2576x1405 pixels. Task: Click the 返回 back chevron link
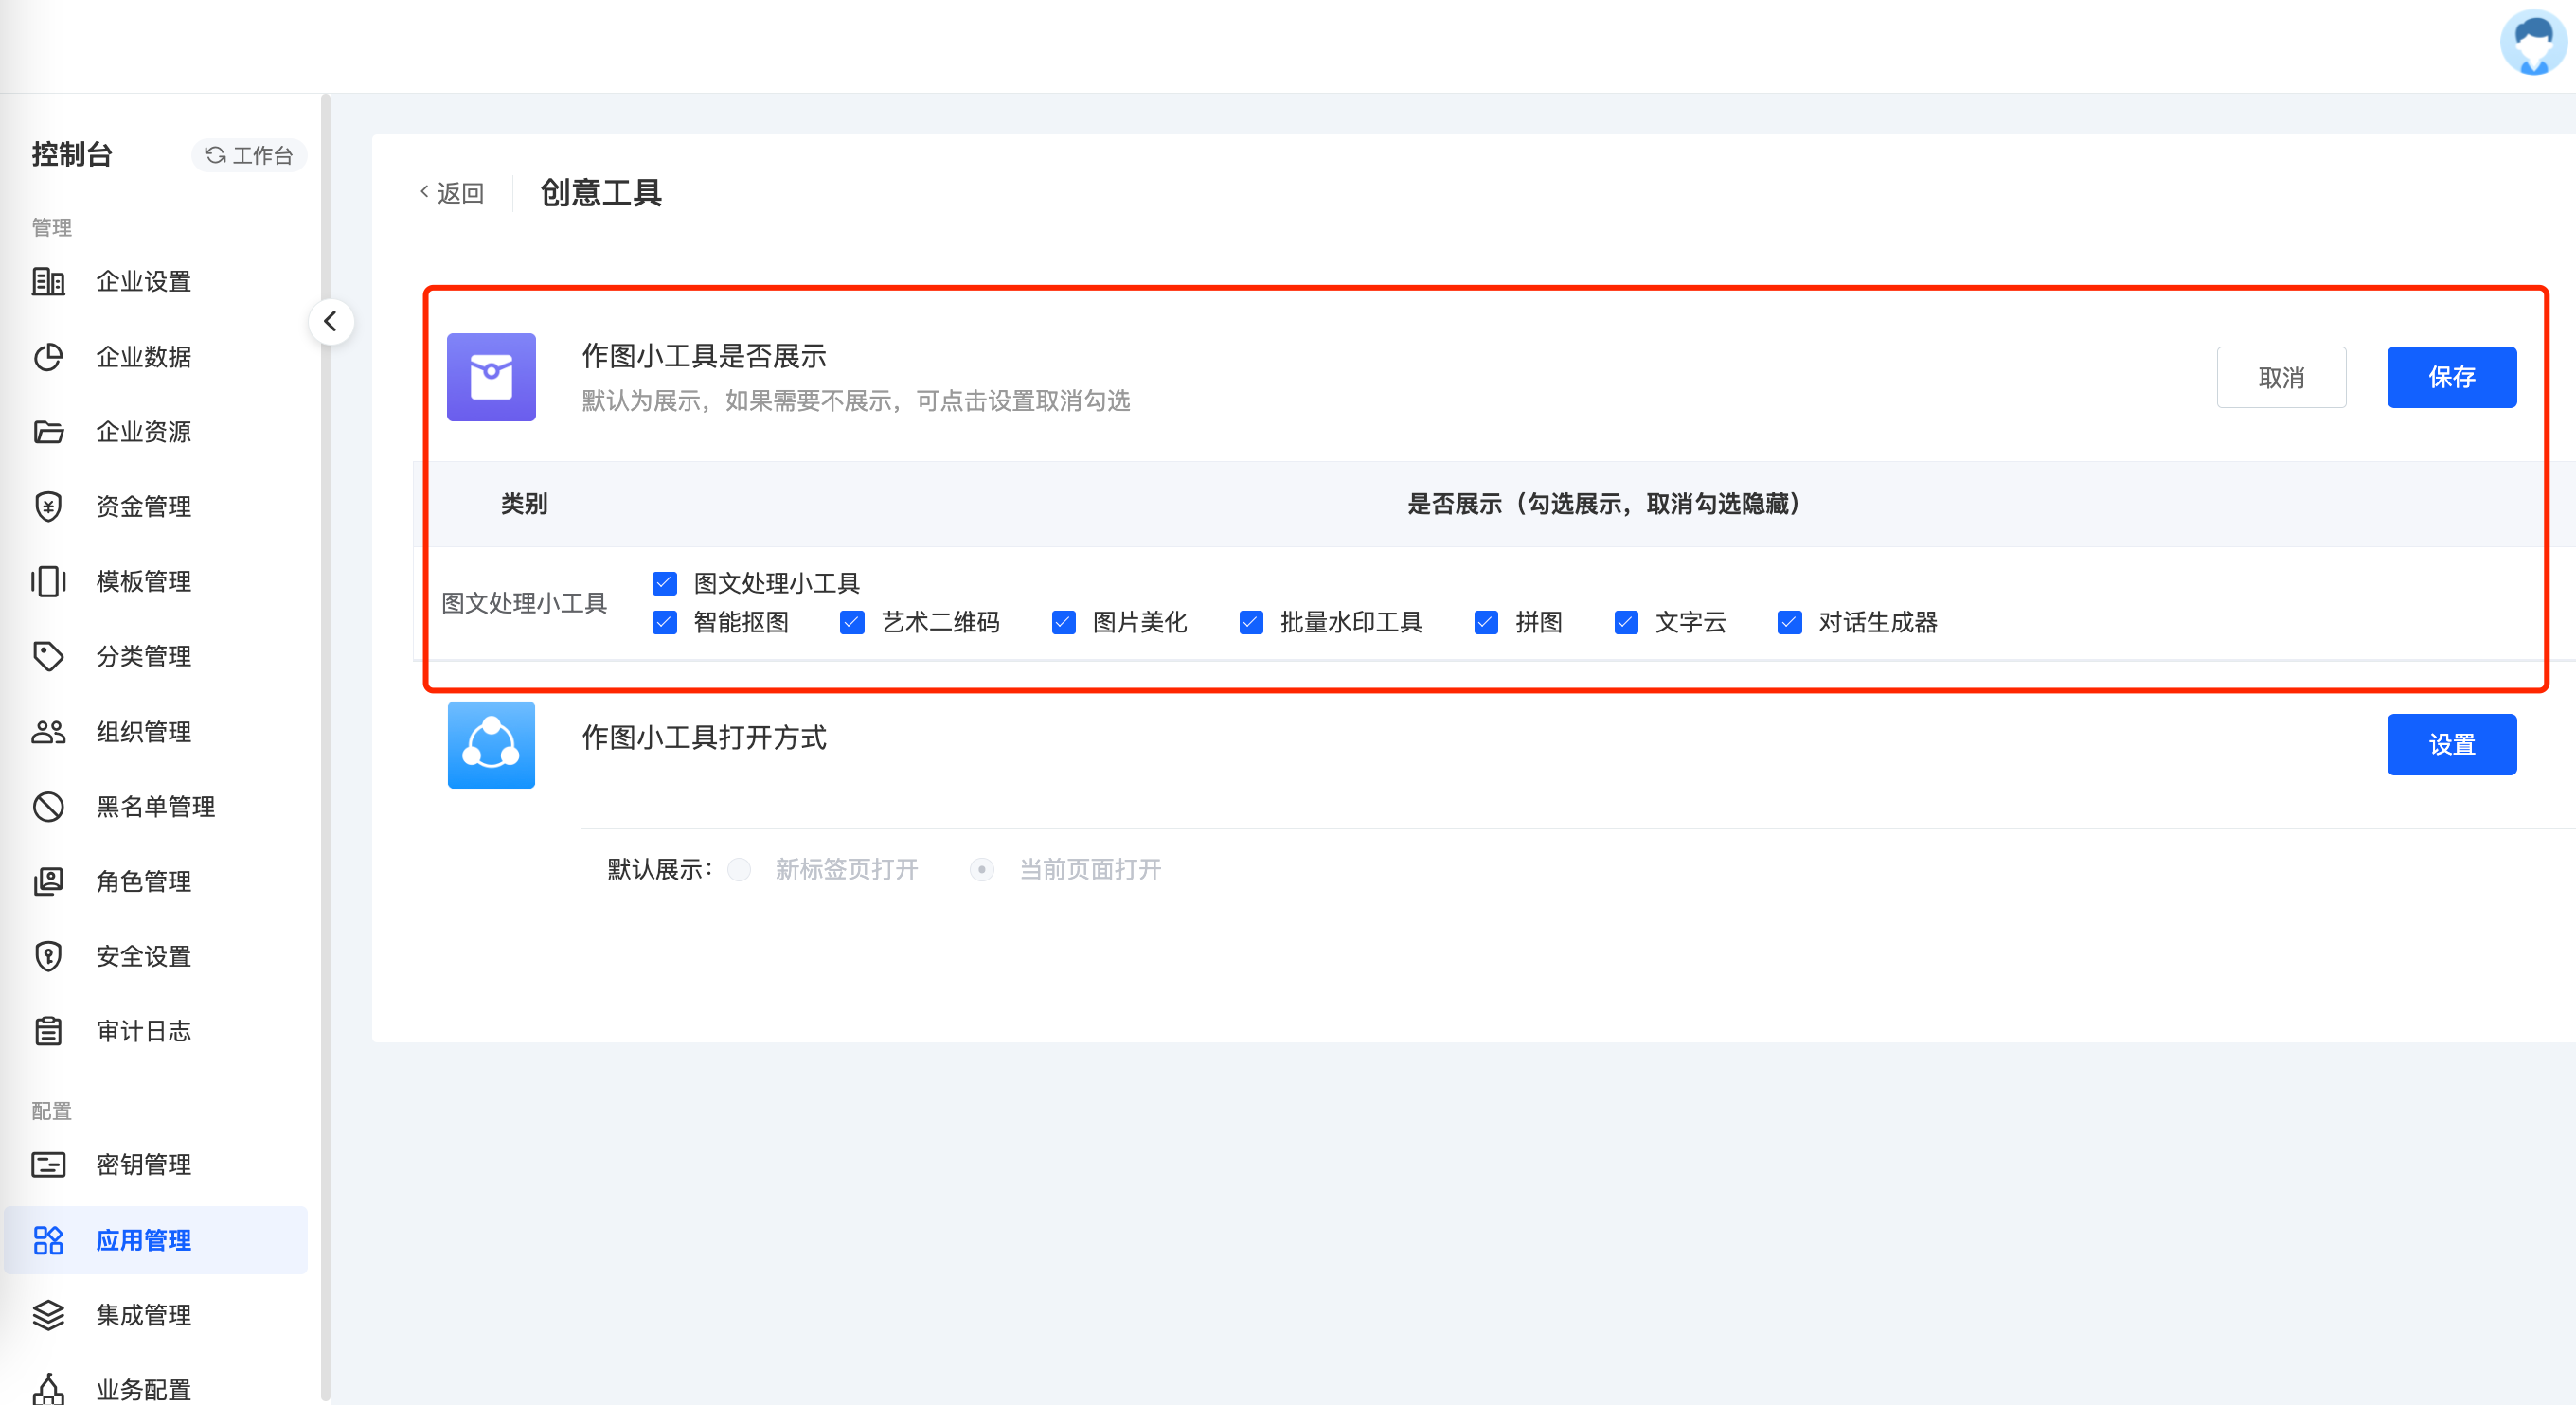[452, 193]
